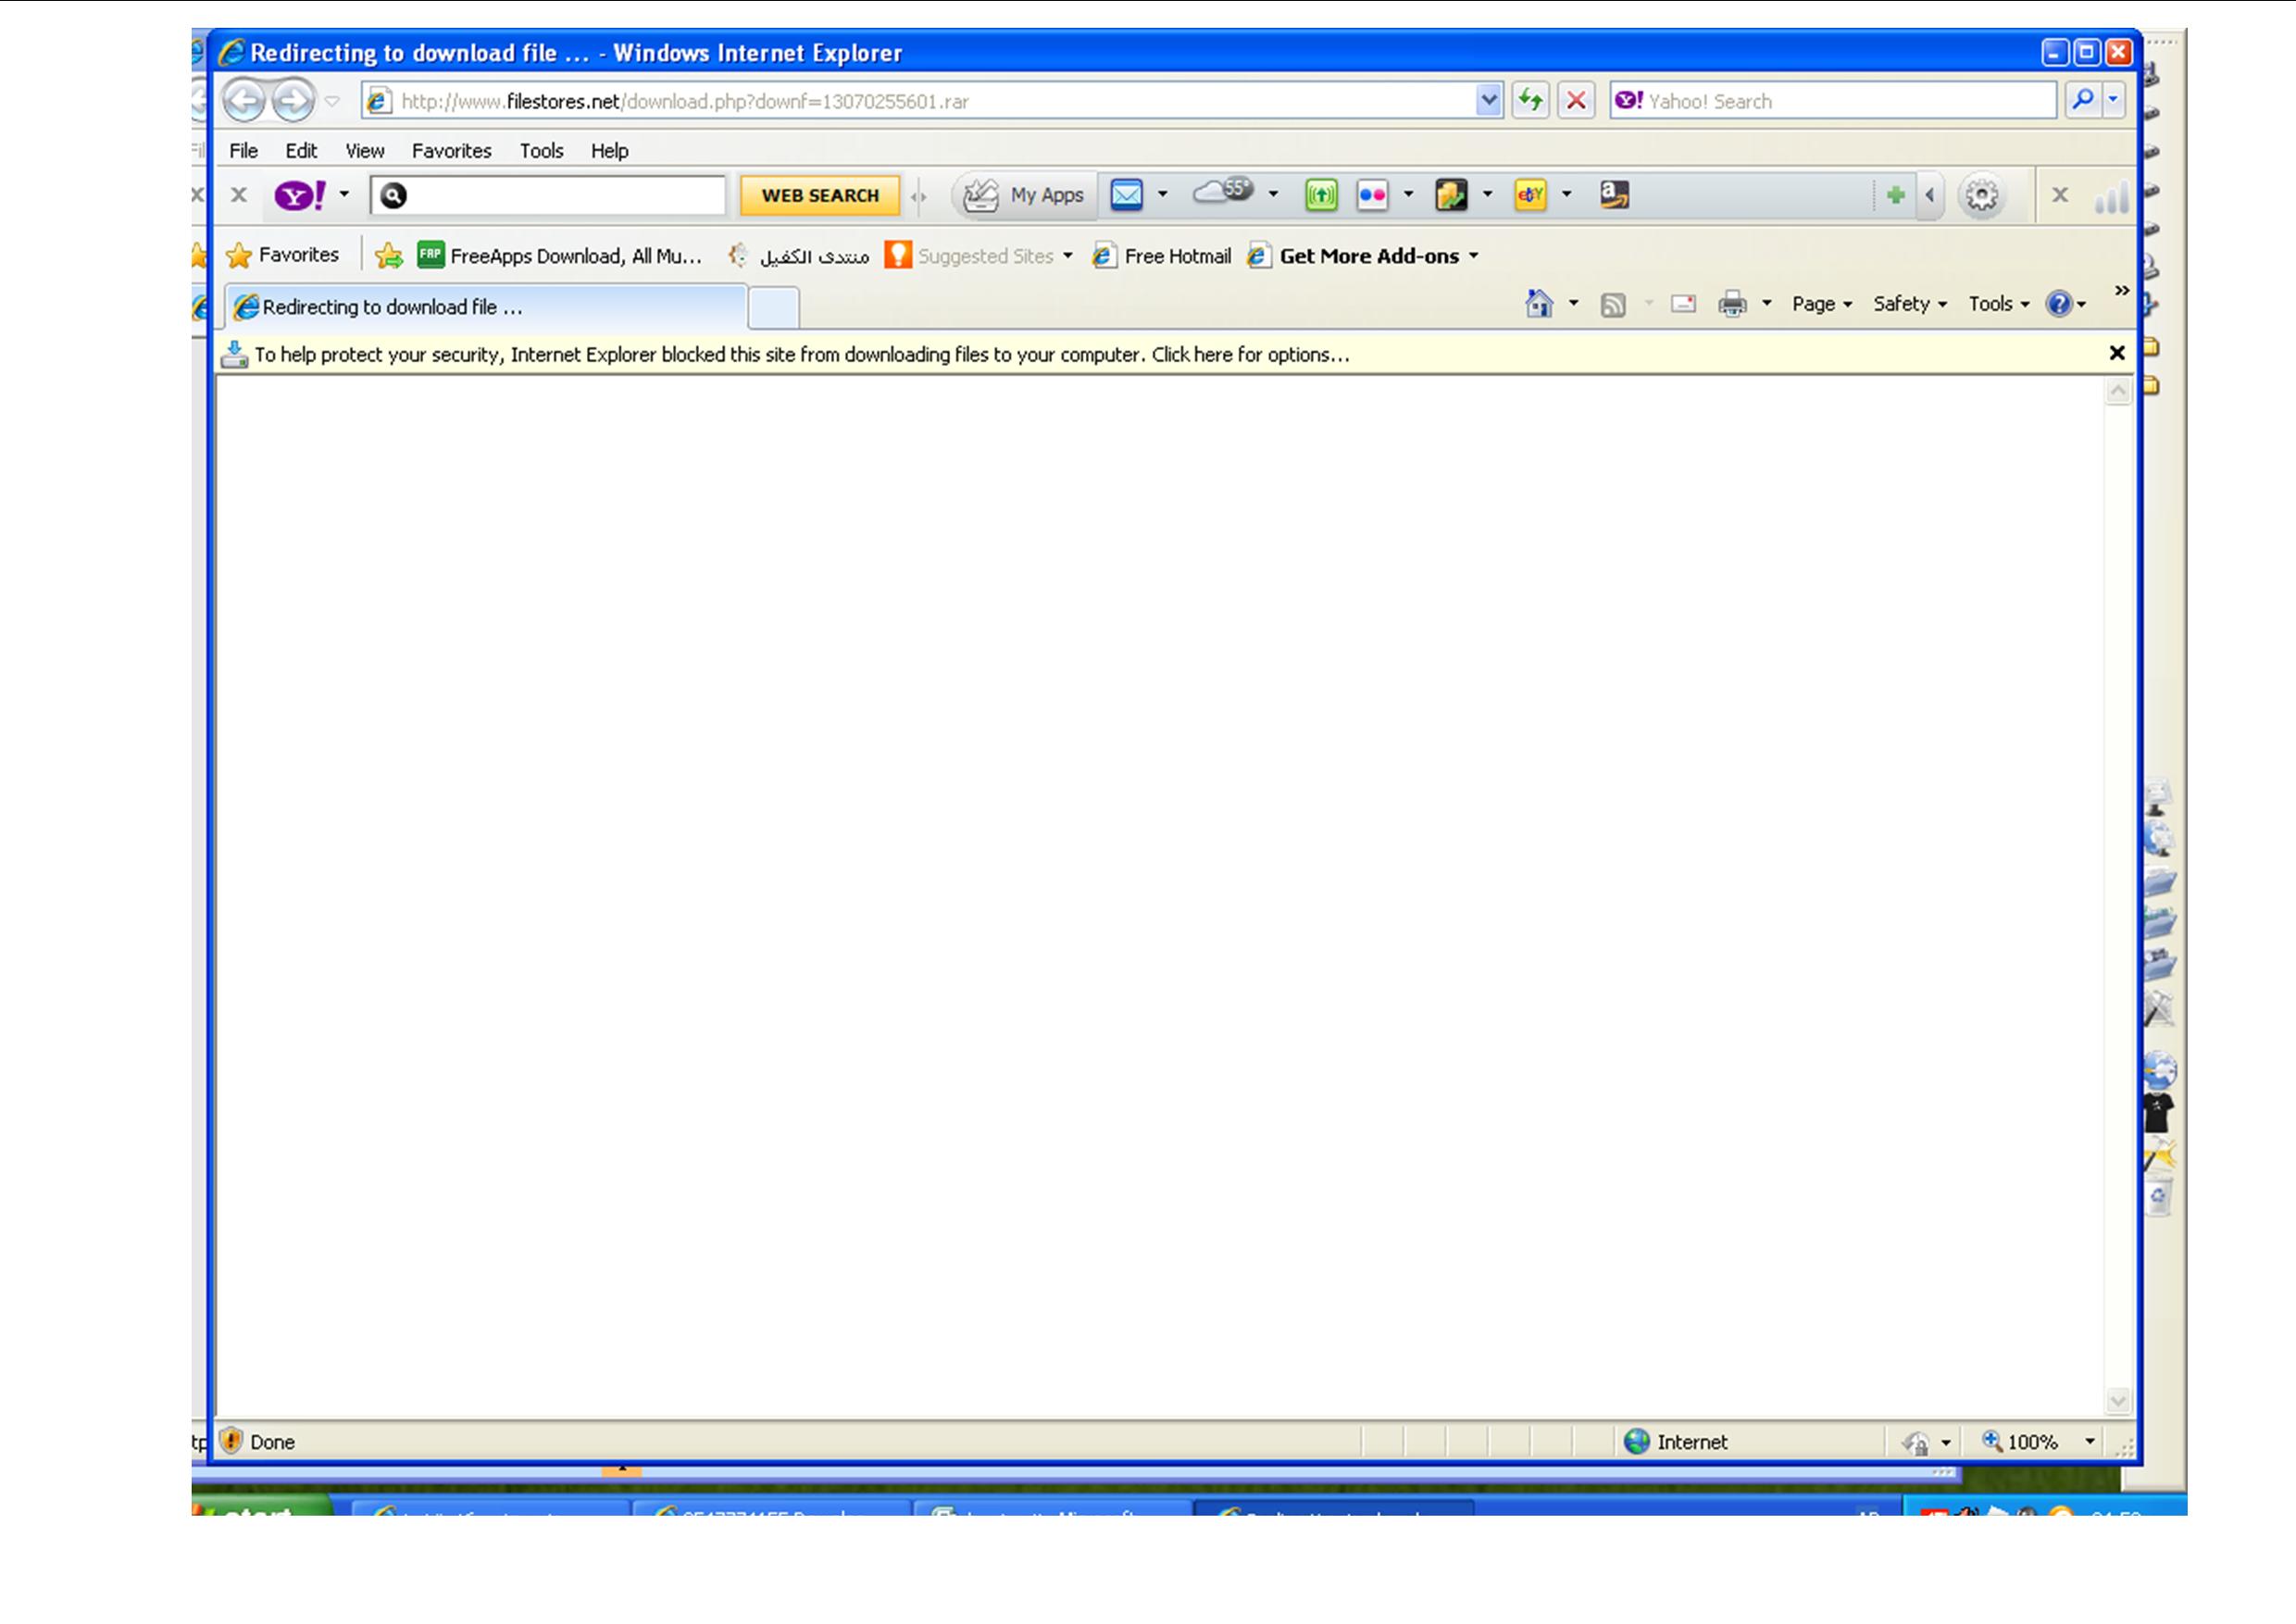2296x1624 pixels.
Task: Open the Favorites menu in menu bar
Action: 451,151
